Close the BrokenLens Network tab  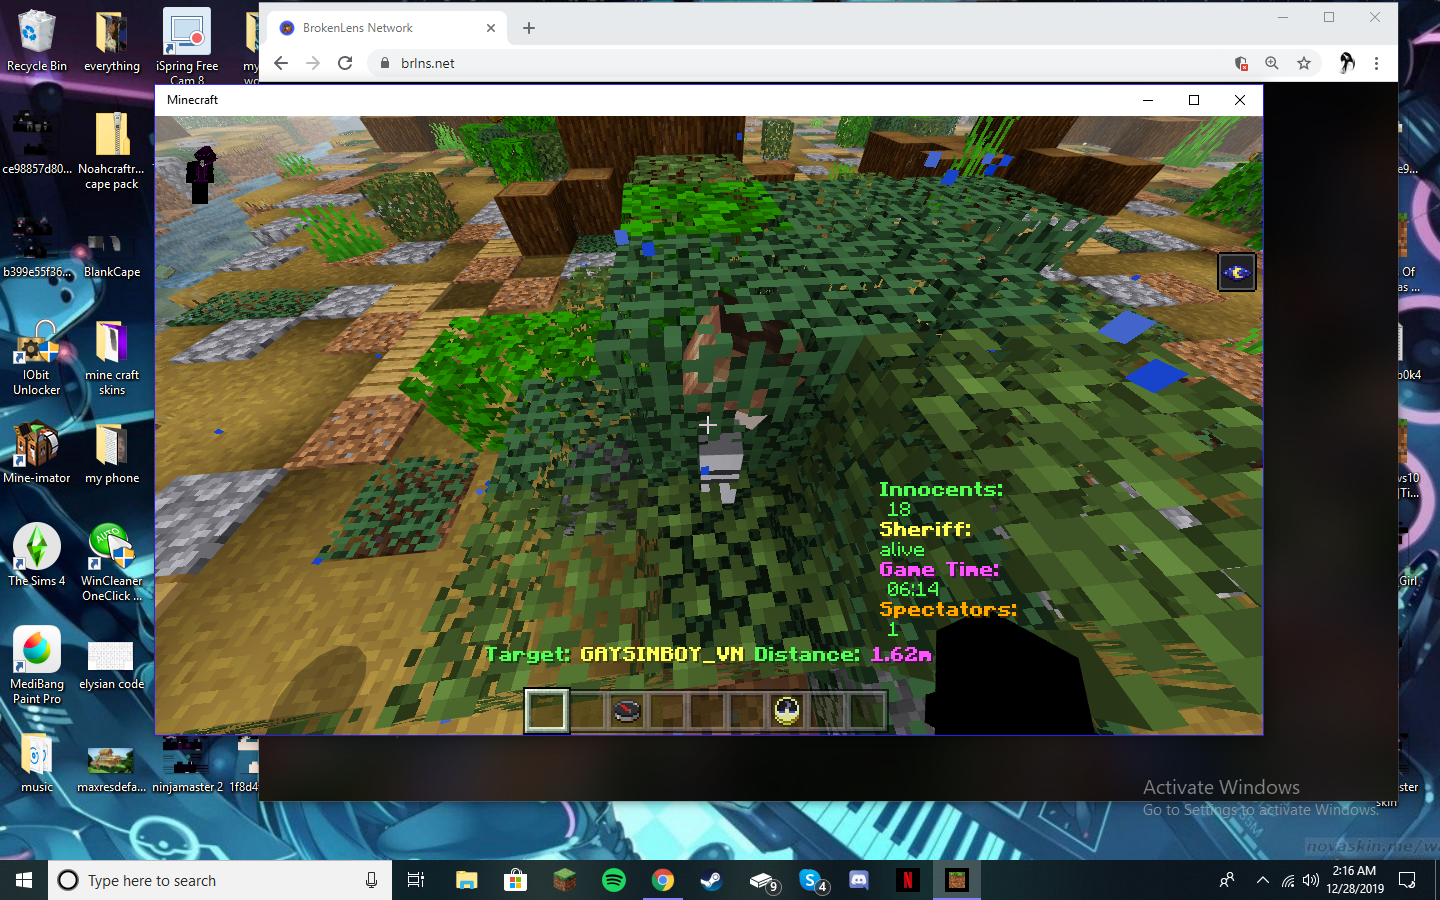coord(491,28)
